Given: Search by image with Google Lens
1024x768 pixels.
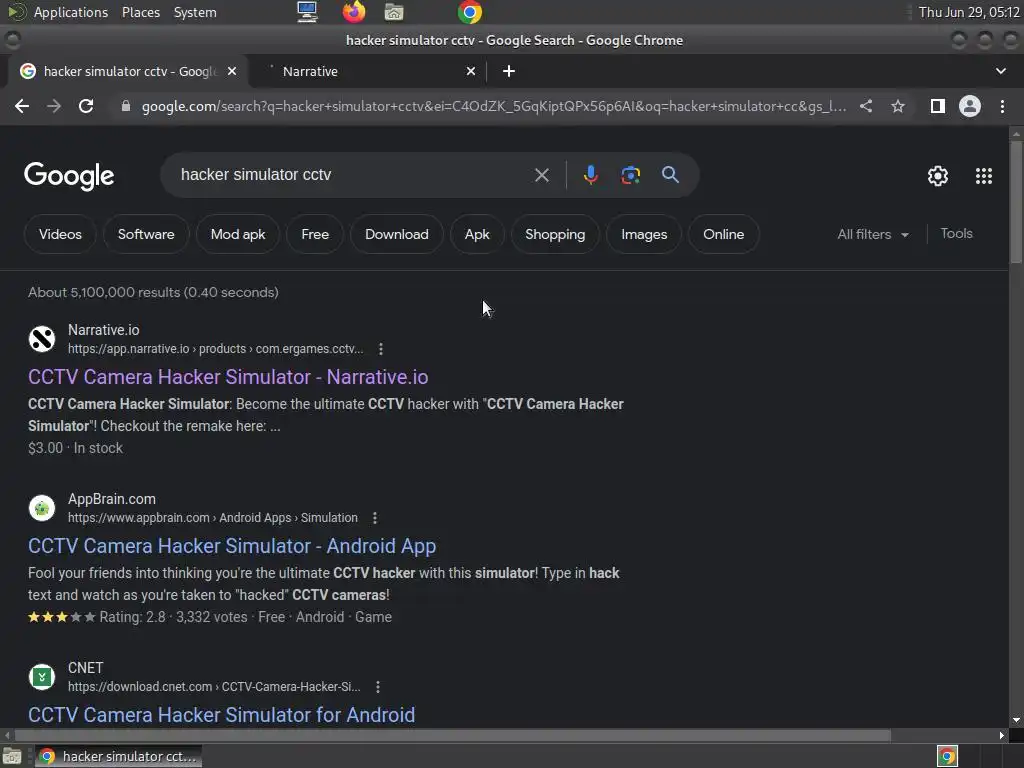Looking at the screenshot, I should tap(630, 175).
